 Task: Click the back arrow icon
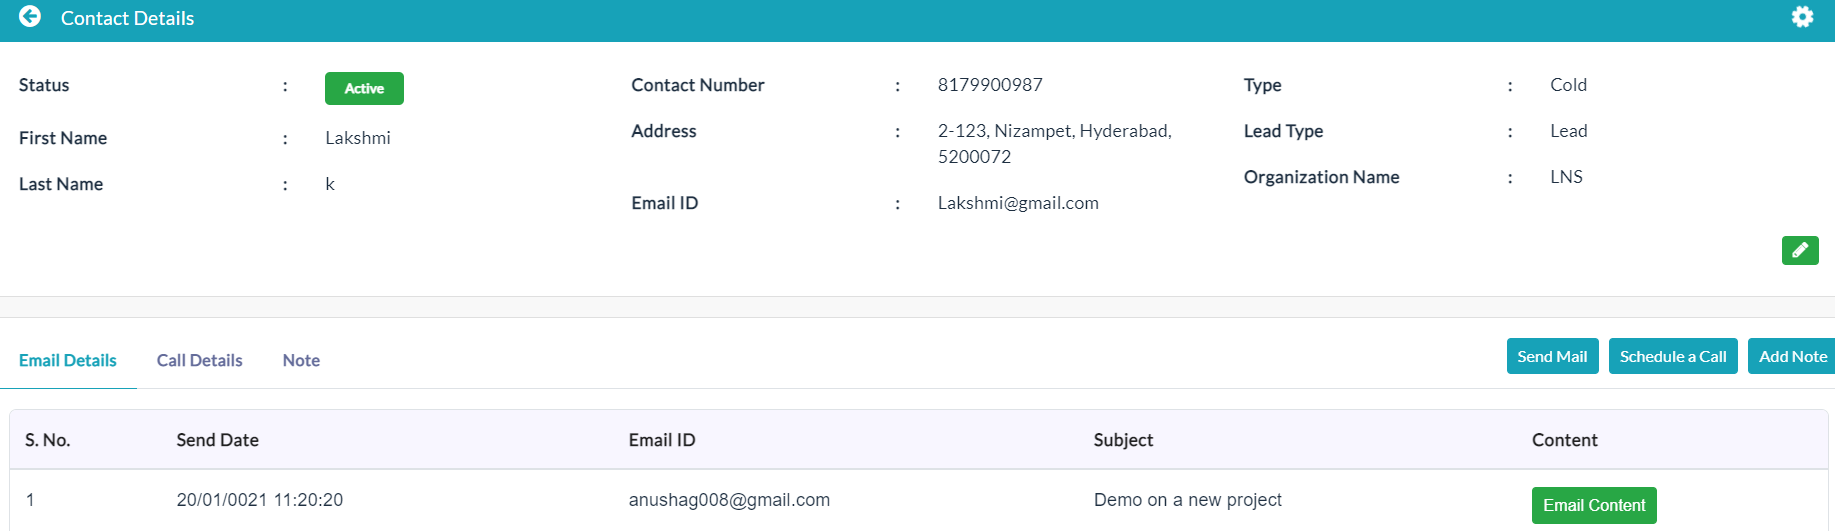(30, 17)
